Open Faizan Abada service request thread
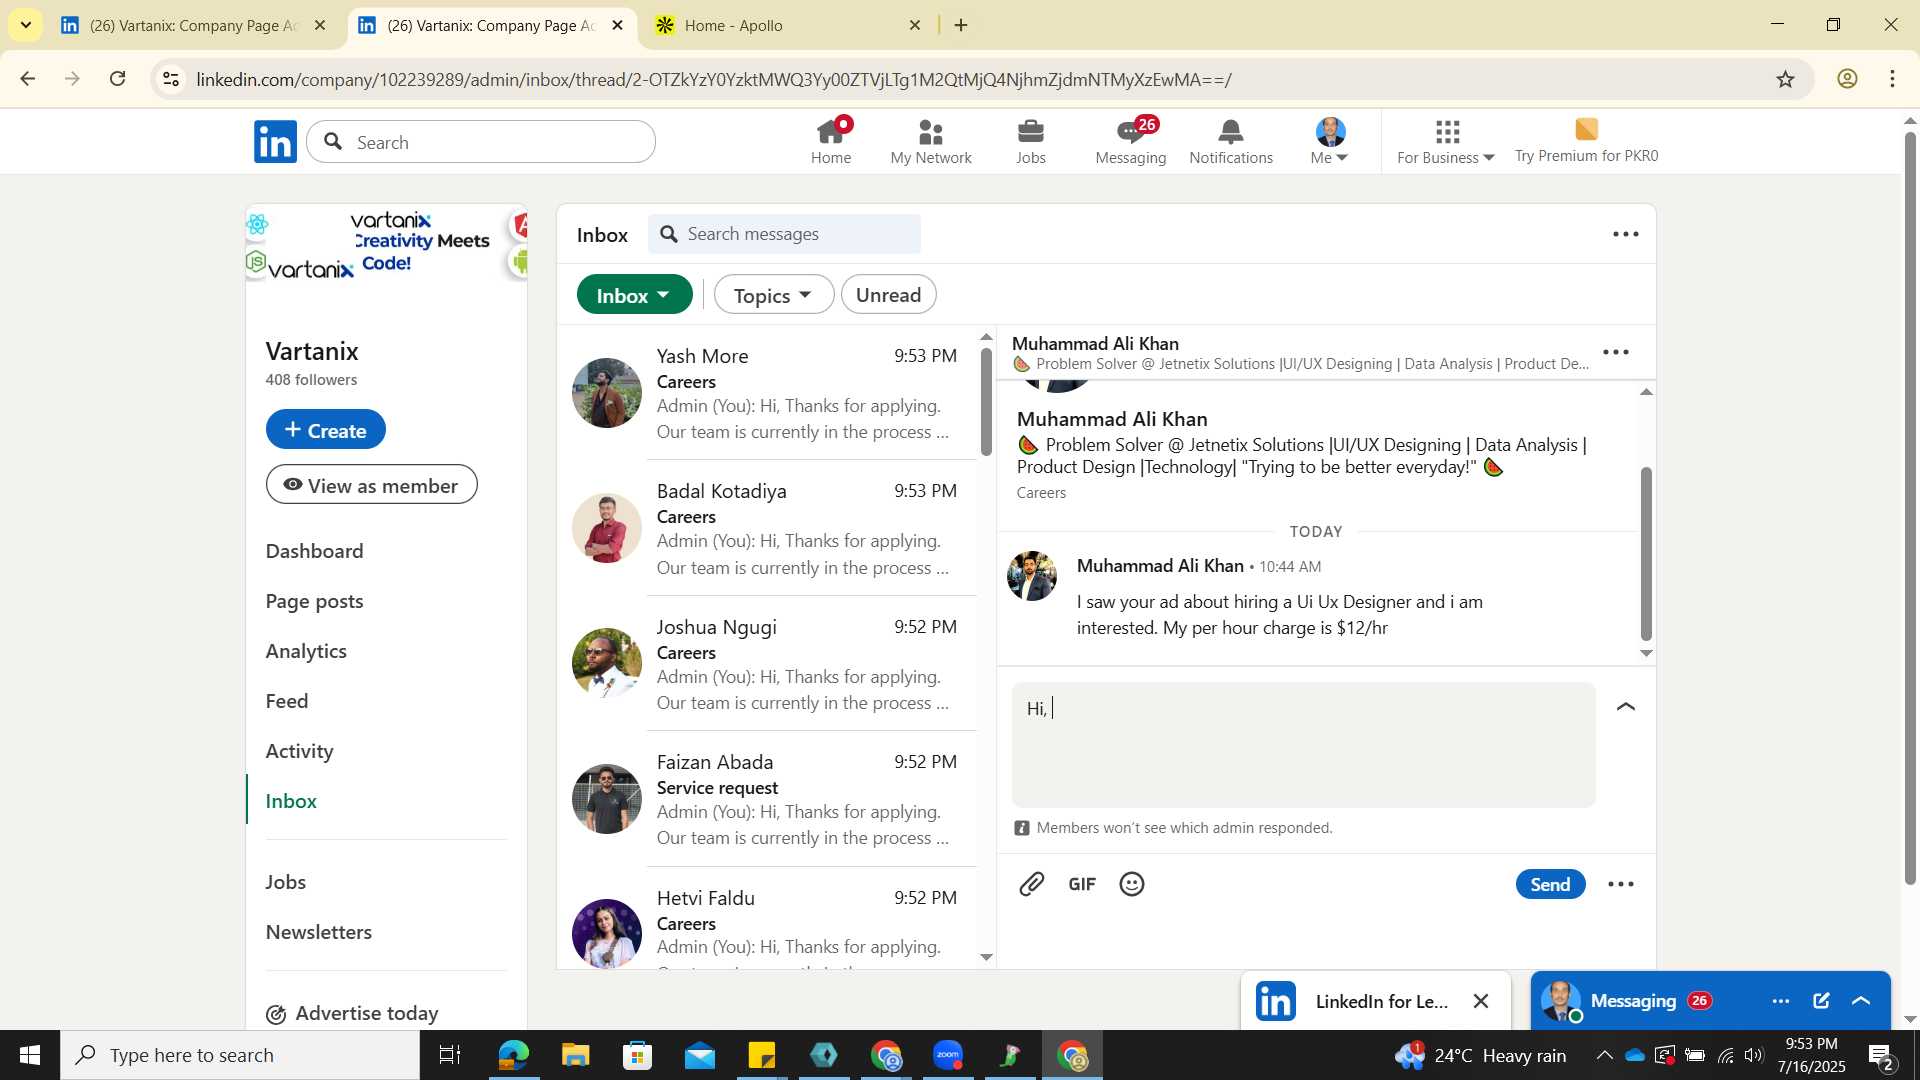Image resolution: width=1920 pixels, height=1080 pixels. (x=767, y=799)
